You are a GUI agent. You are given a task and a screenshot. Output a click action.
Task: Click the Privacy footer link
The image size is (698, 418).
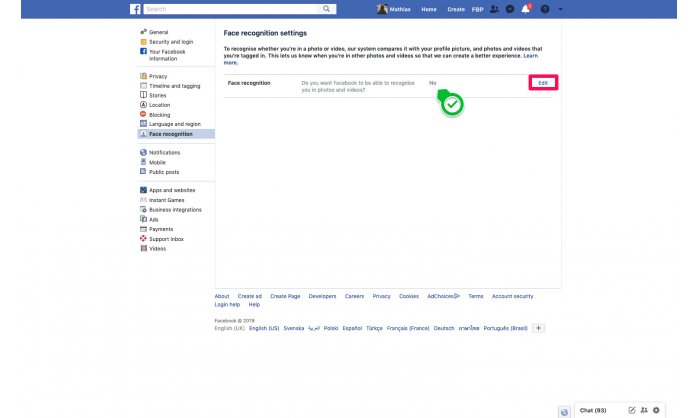[x=381, y=296]
